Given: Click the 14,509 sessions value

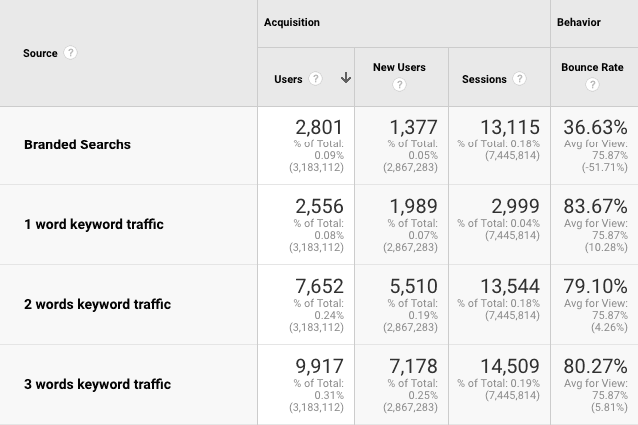Looking at the screenshot, I should [510, 367].
